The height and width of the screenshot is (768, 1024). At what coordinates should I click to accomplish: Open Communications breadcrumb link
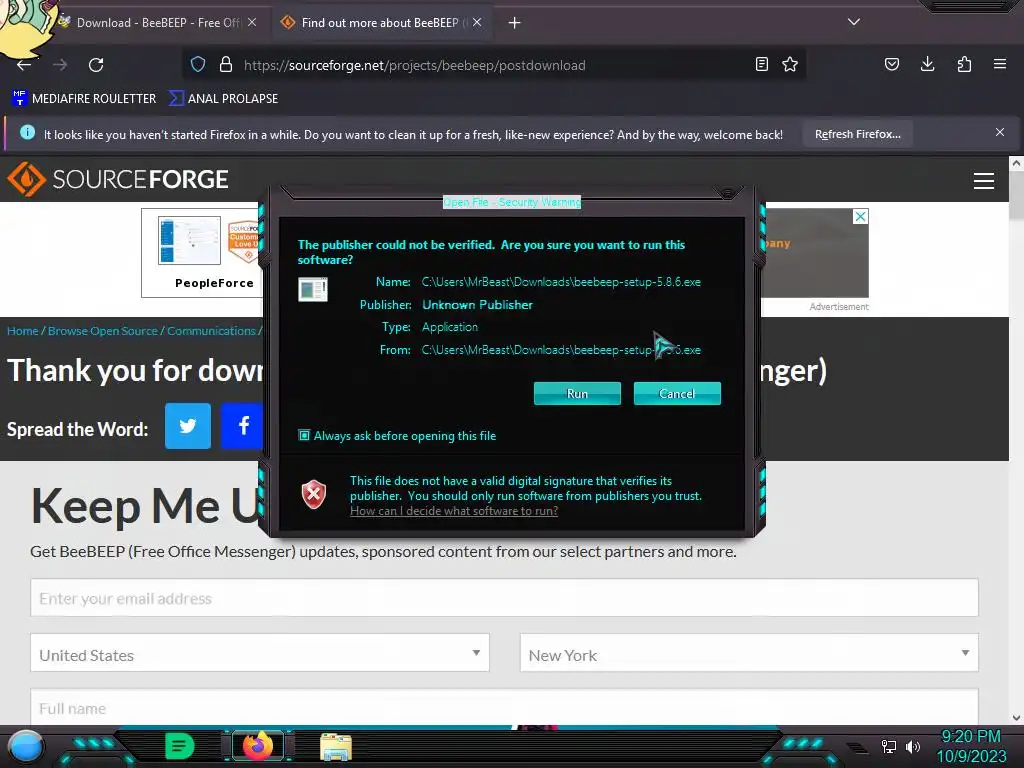(x=211, y=330)
